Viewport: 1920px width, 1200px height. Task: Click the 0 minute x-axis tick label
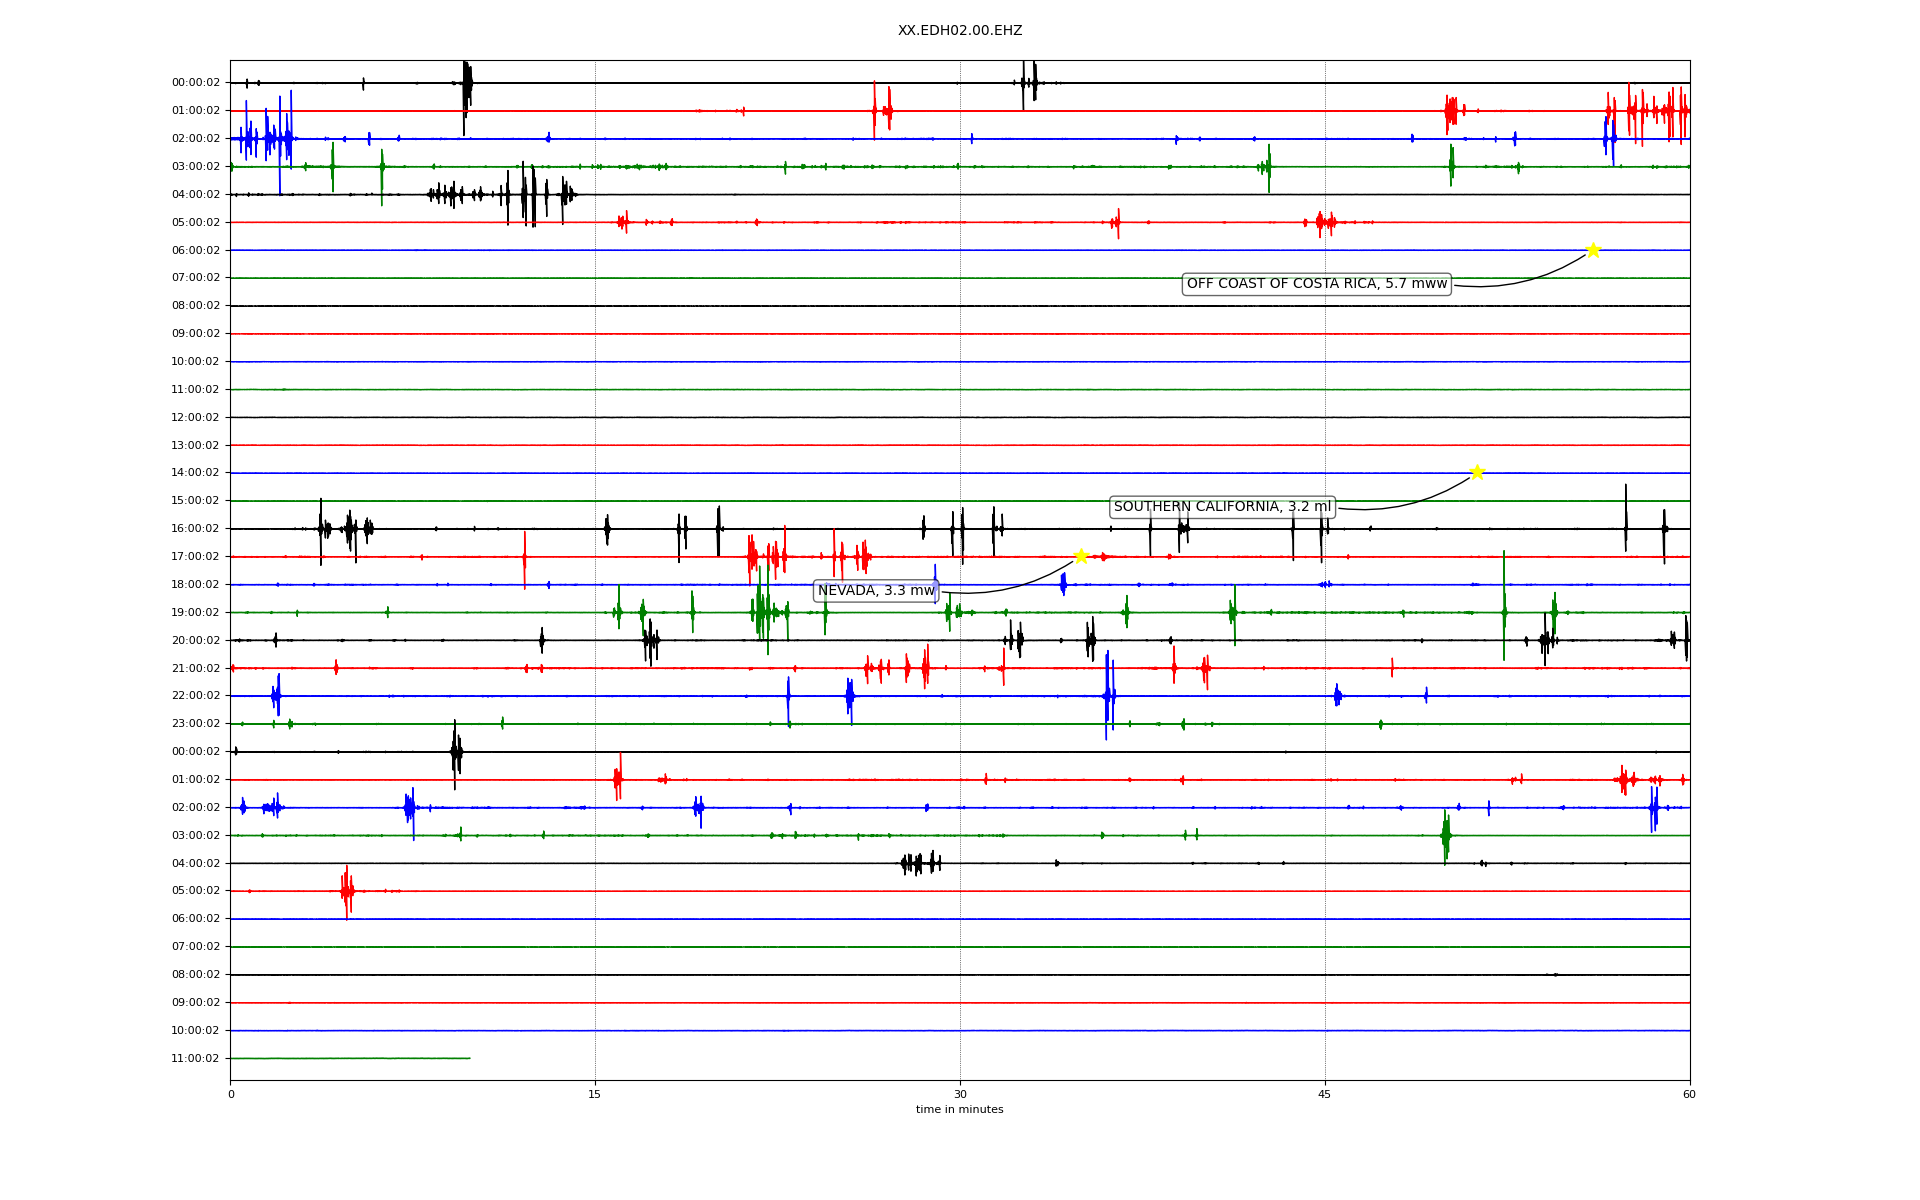point(231,1094)
